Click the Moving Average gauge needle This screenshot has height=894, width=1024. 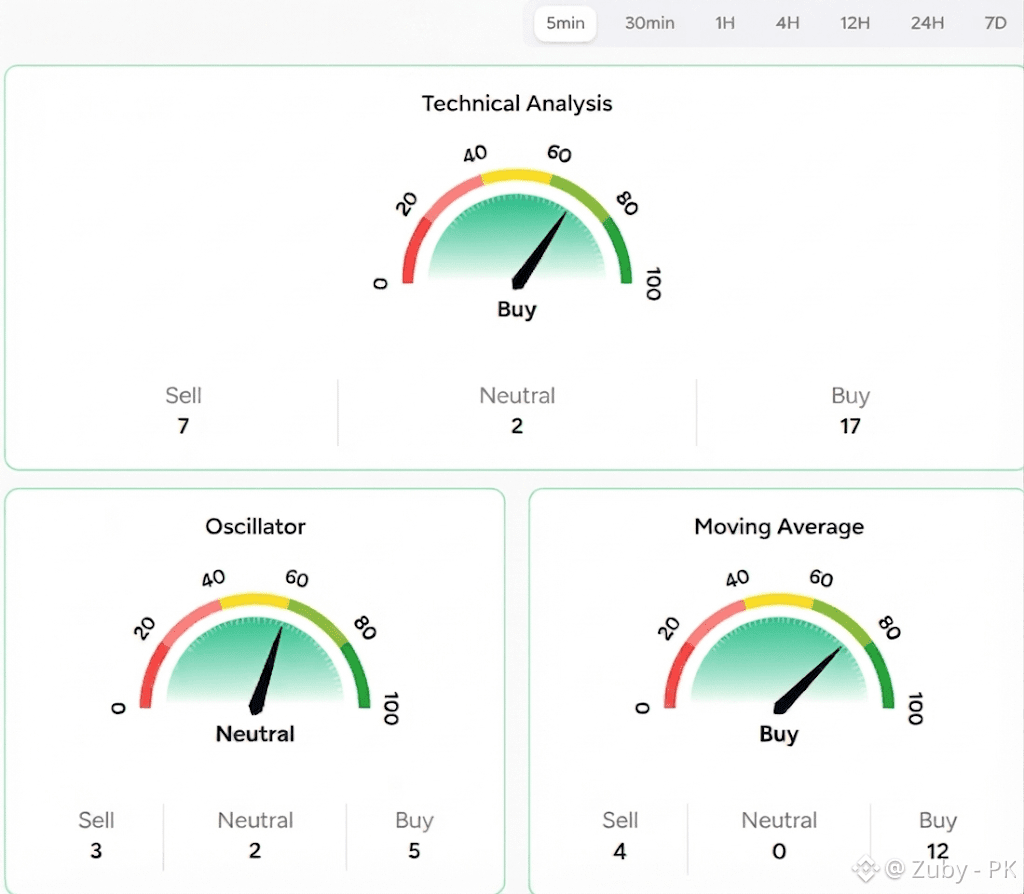click(807, 680)
